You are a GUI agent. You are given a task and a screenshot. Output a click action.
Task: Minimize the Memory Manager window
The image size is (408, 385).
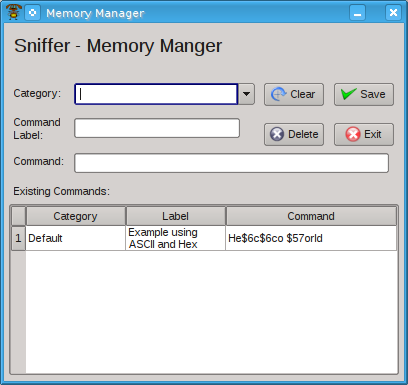pos(357,13)
